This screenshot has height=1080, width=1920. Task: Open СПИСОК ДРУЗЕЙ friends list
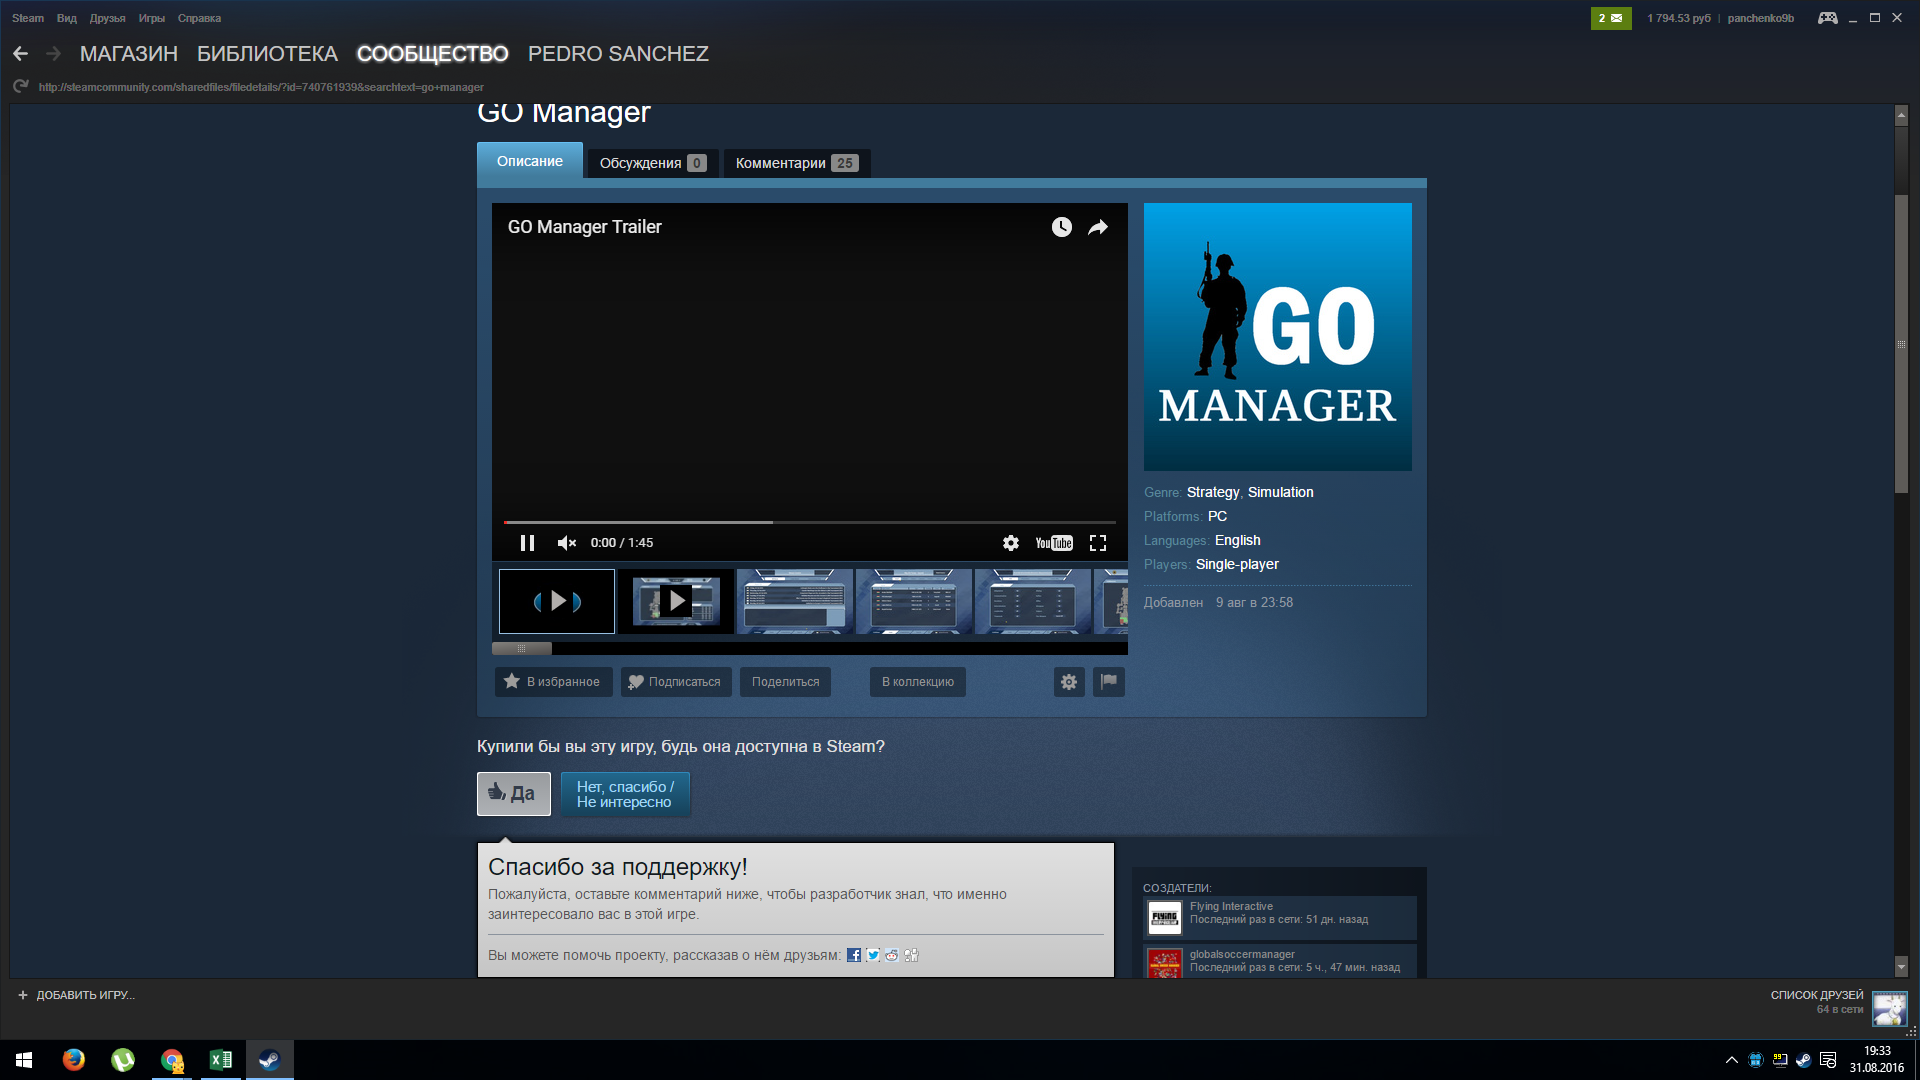pyautogui.click(x=1817, y=995)
